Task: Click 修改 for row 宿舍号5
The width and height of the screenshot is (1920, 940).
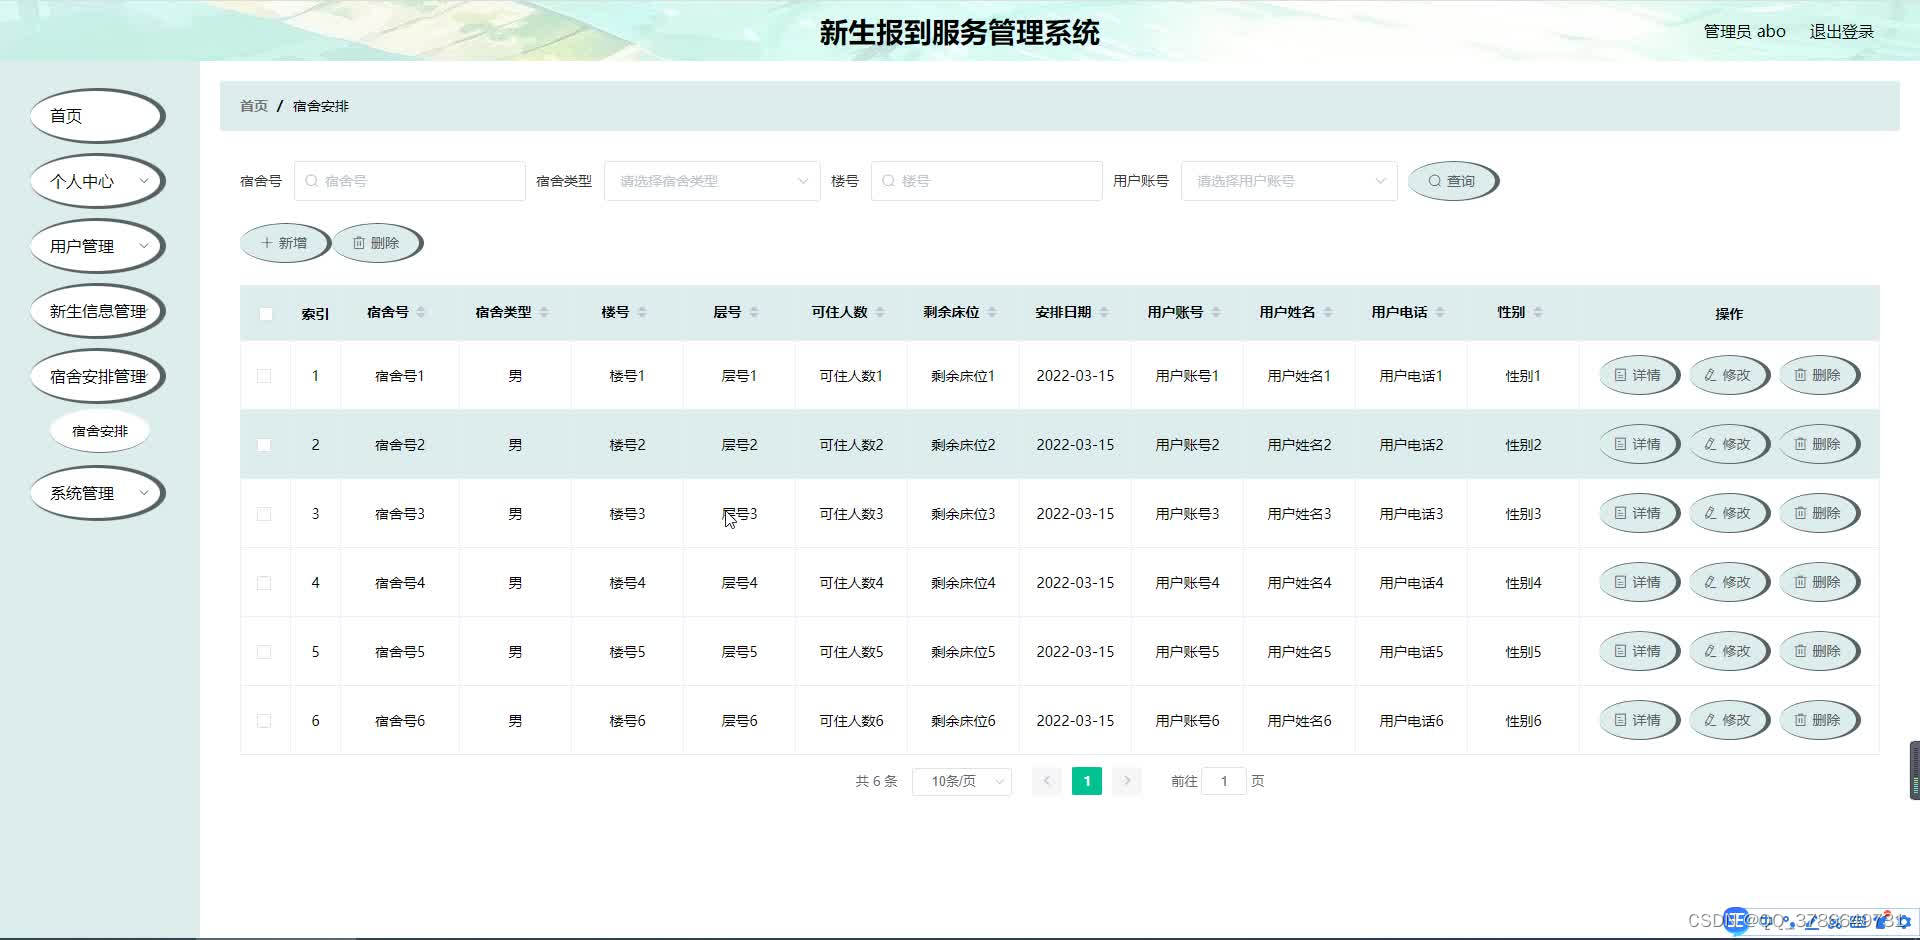Action: click(1728, 651)
